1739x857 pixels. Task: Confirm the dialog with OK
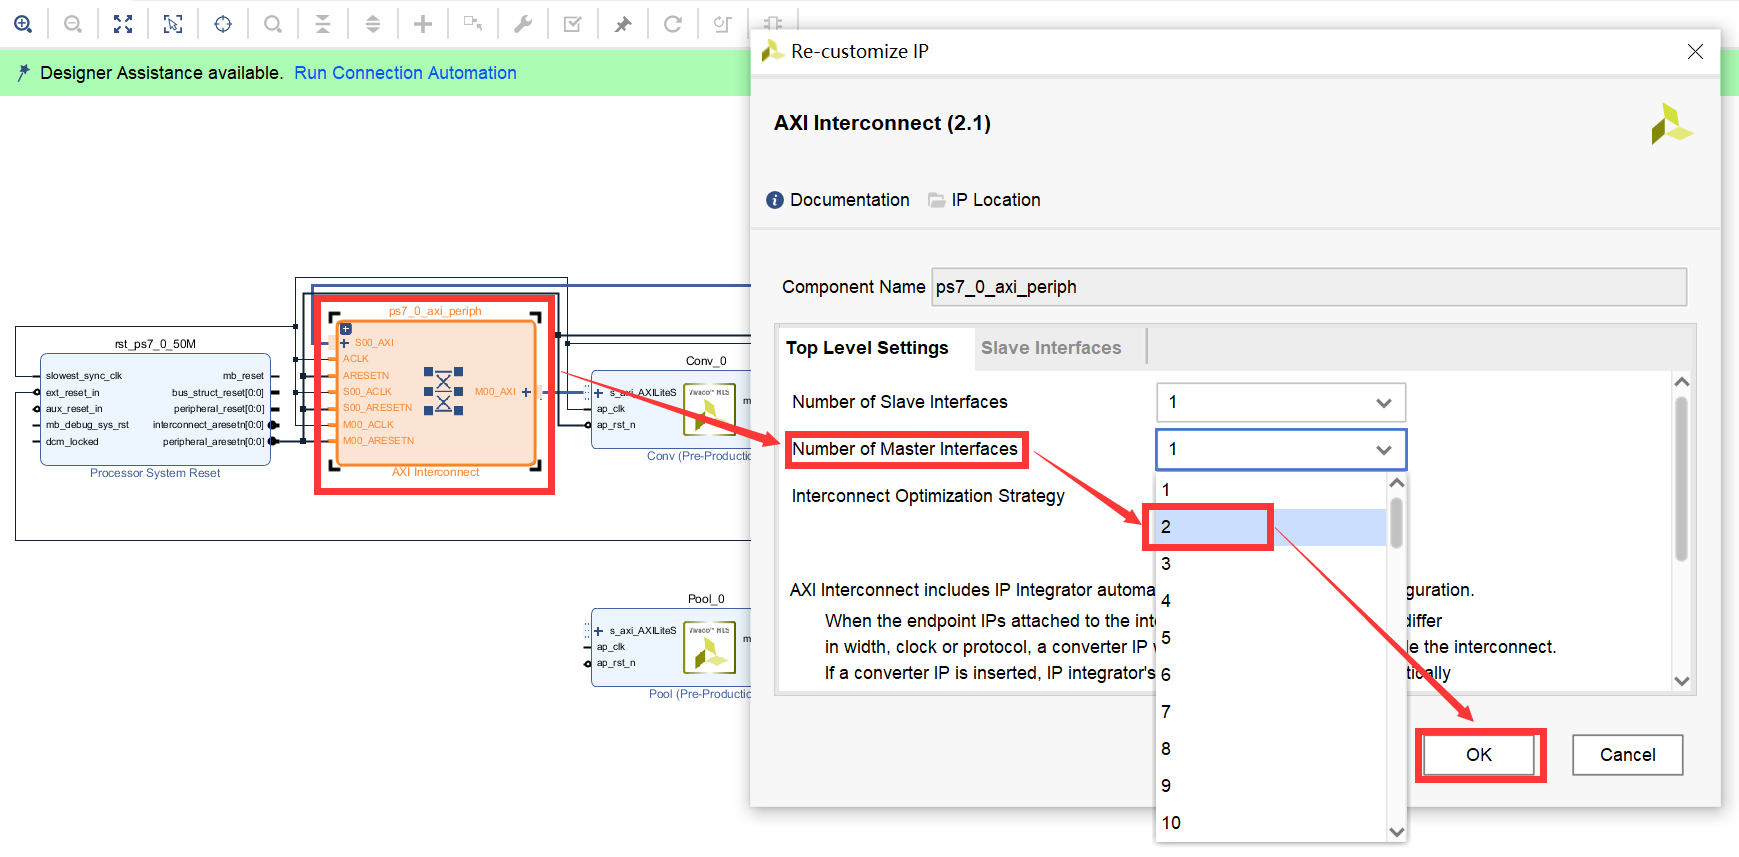pyautogui.click(x=1478, y=755)
